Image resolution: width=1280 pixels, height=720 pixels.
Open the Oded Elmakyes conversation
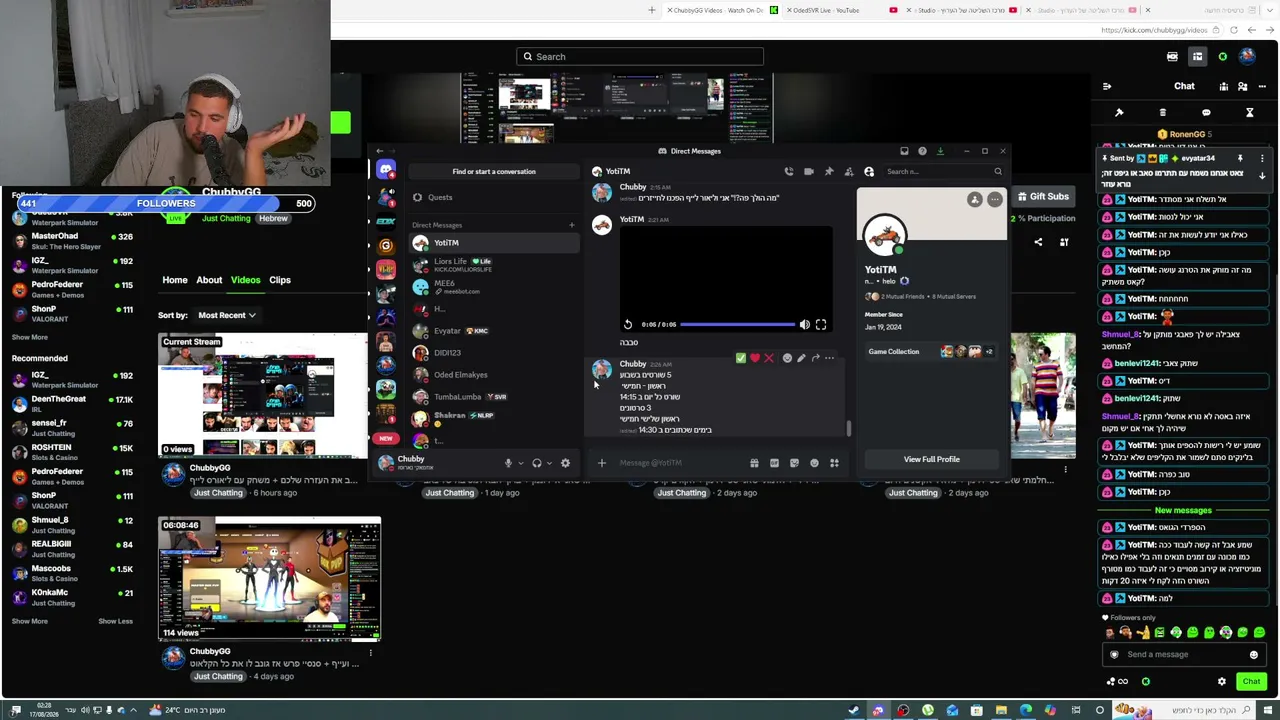point(493,375)
